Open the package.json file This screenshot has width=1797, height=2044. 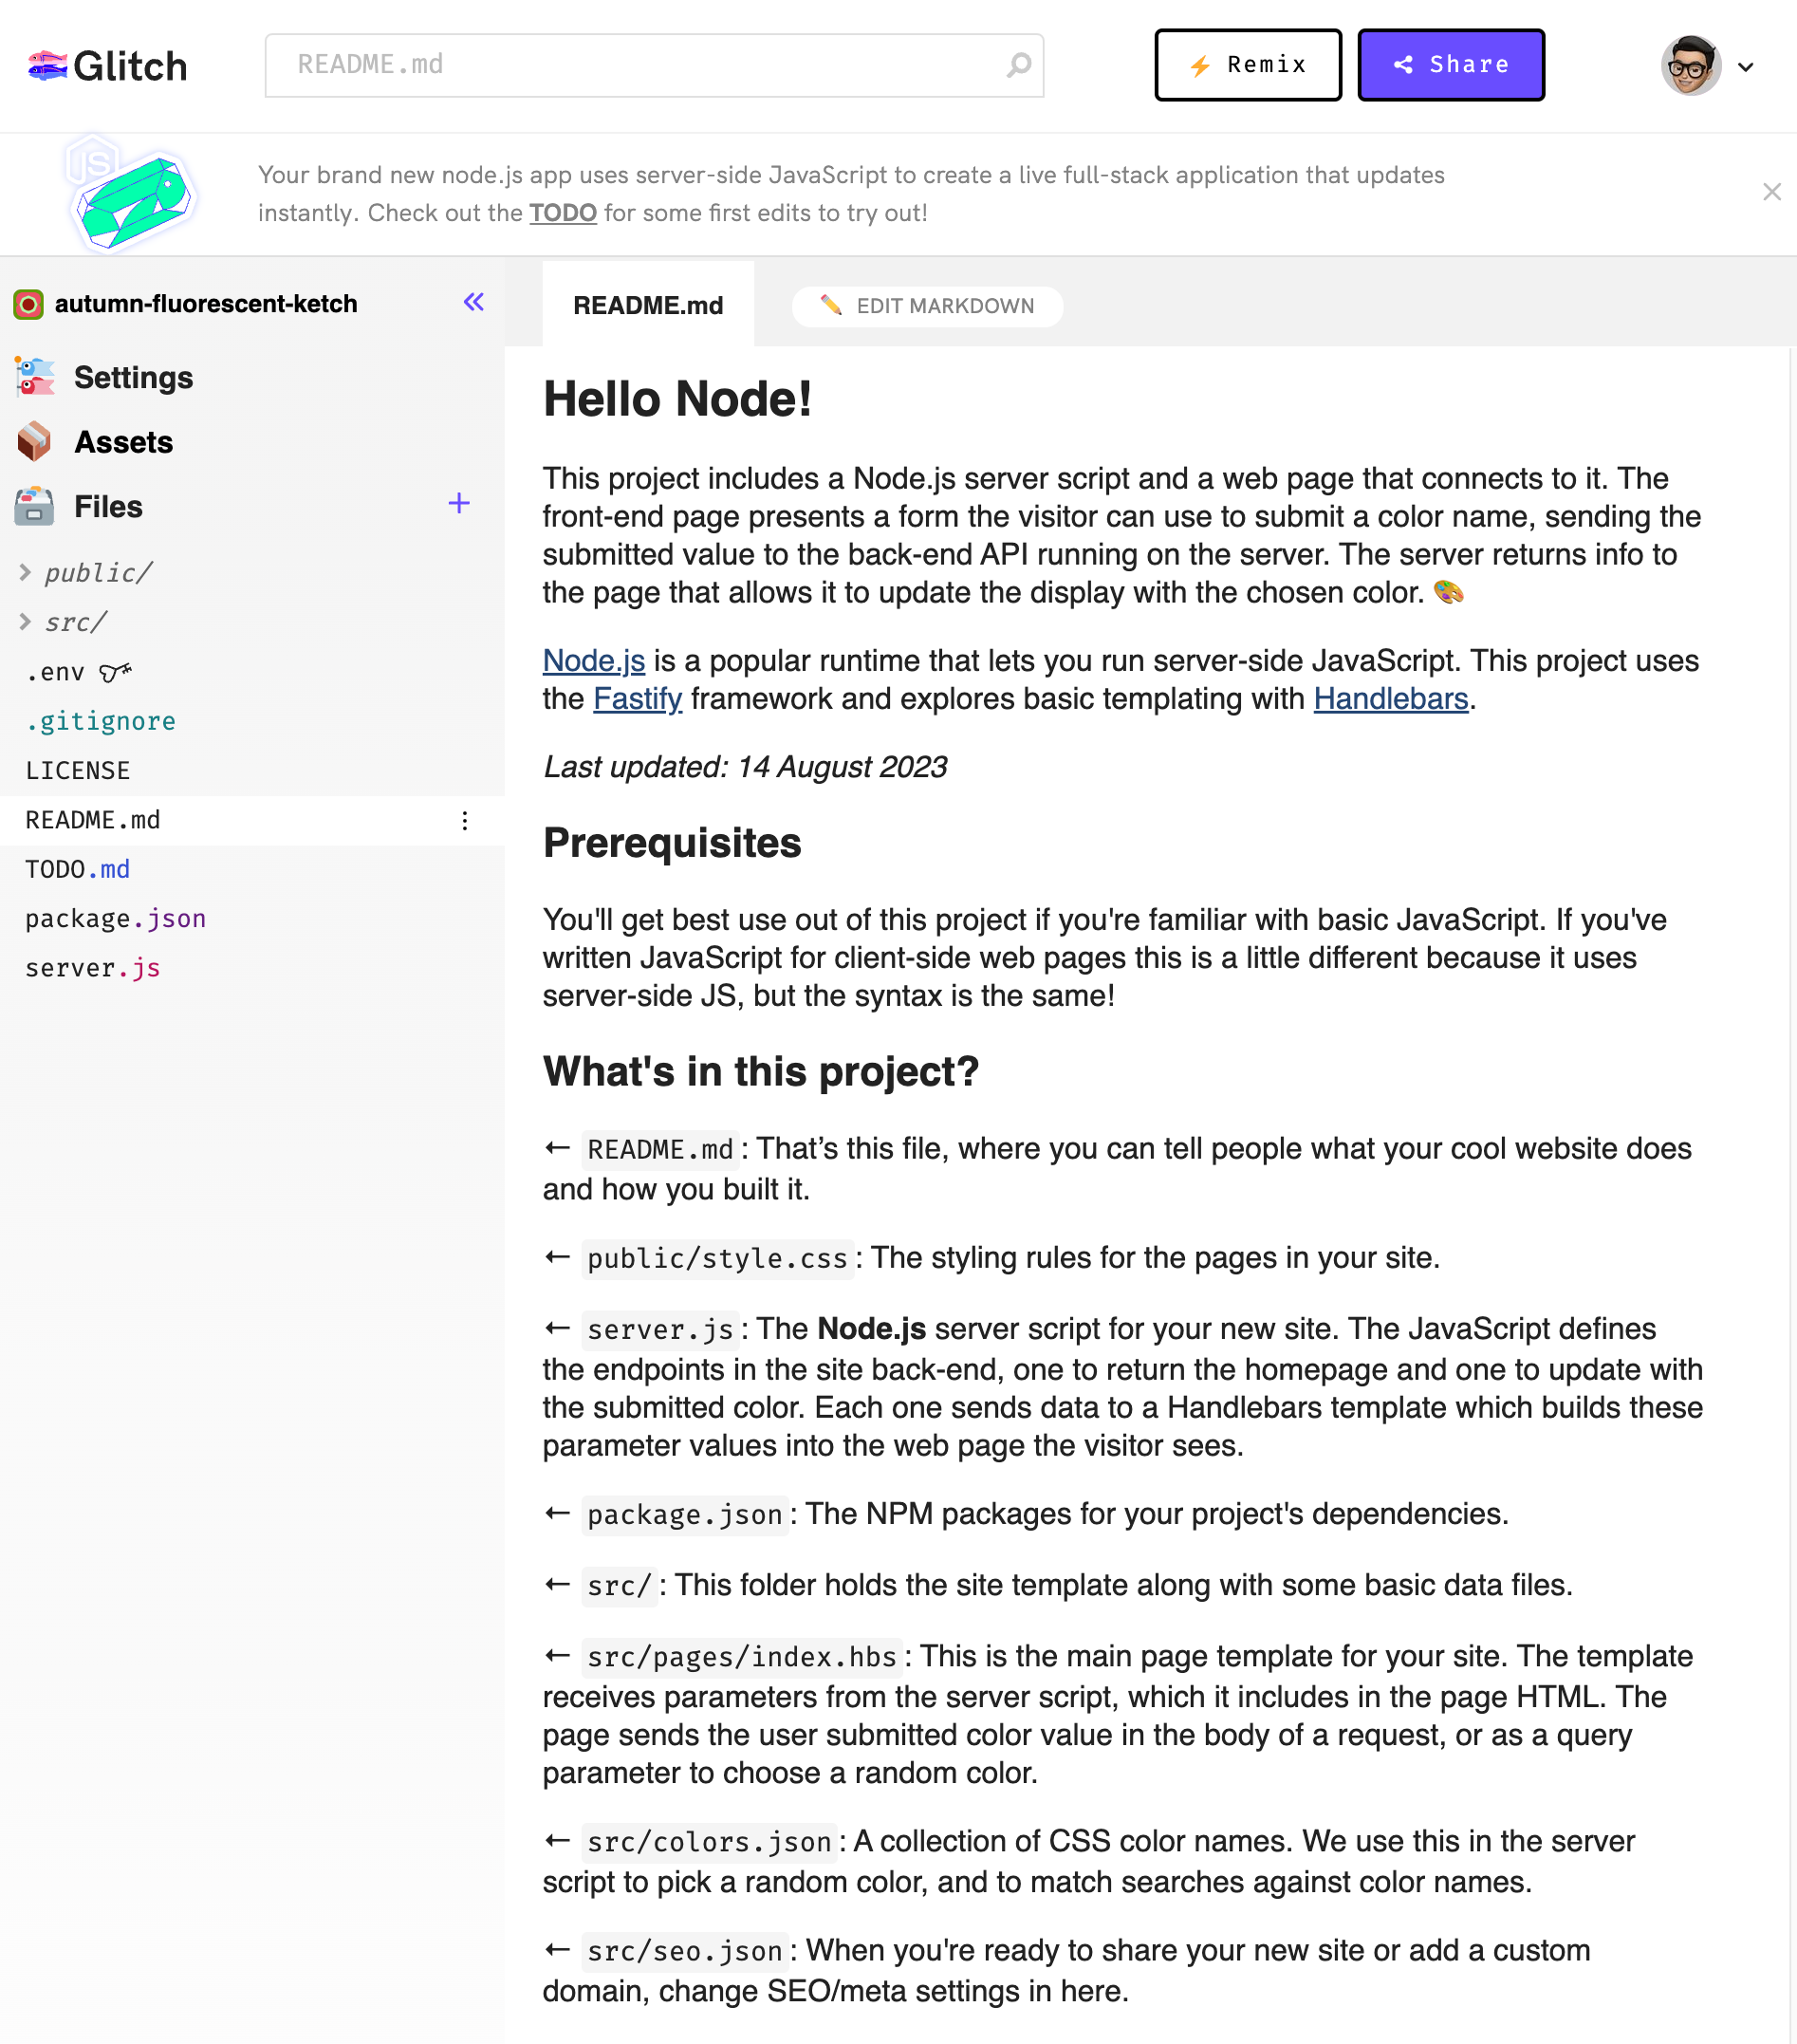point(116,919)
